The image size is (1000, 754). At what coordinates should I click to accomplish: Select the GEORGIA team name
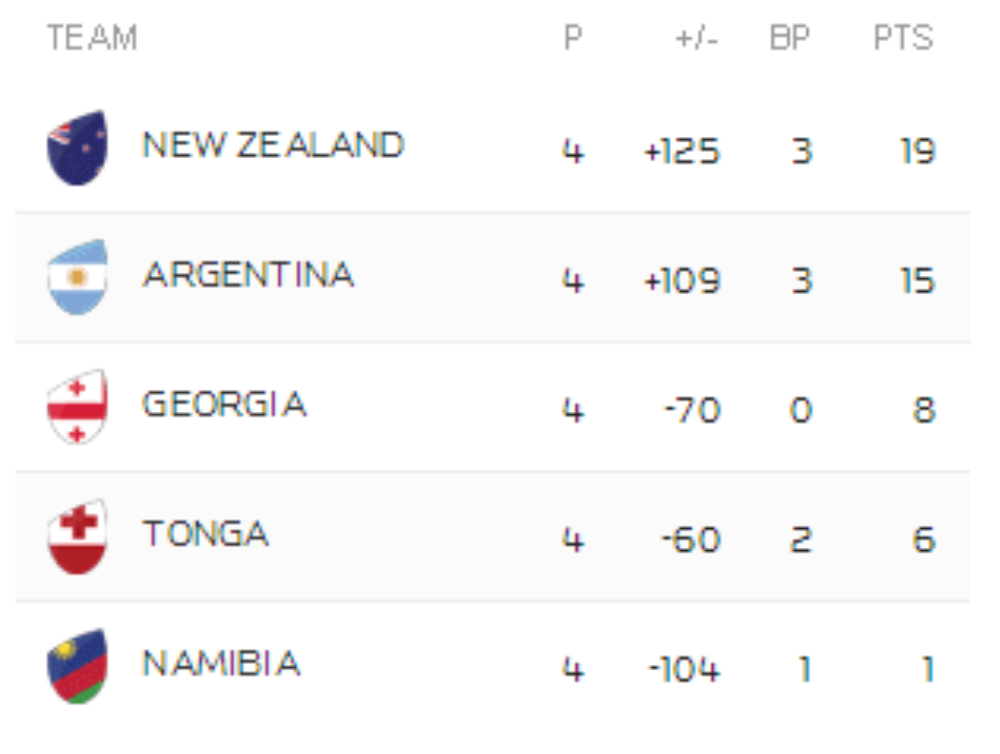pyautogui.click(x=224, y=405)
